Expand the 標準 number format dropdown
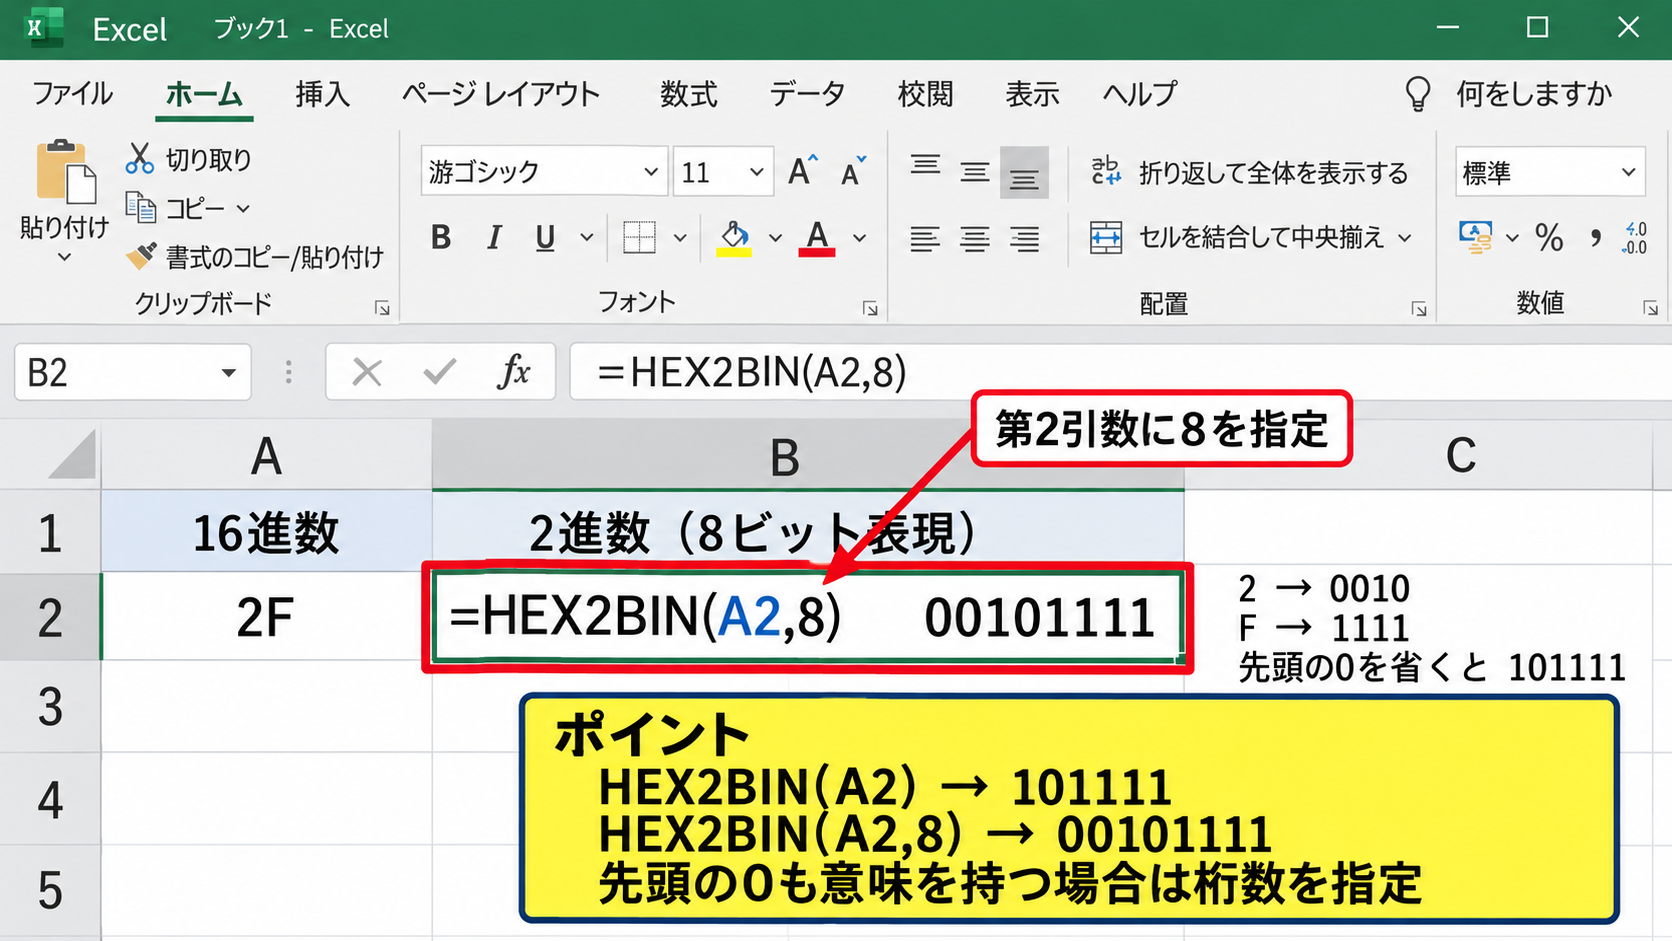Screen dimensions: 1672x941 click(x=1628, y=172)
